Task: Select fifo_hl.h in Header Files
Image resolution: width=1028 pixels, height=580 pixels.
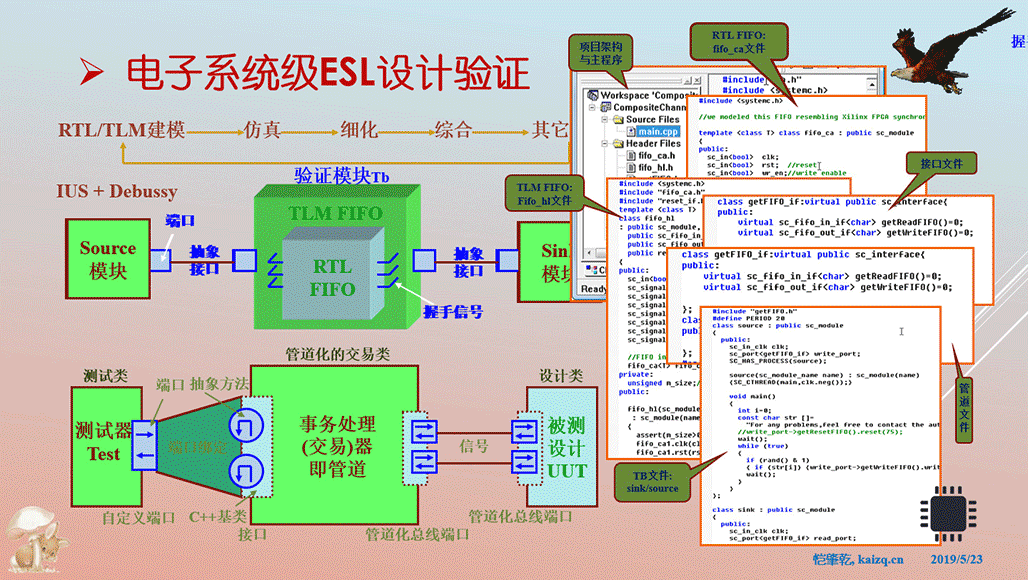Action: tap(655, 168)
